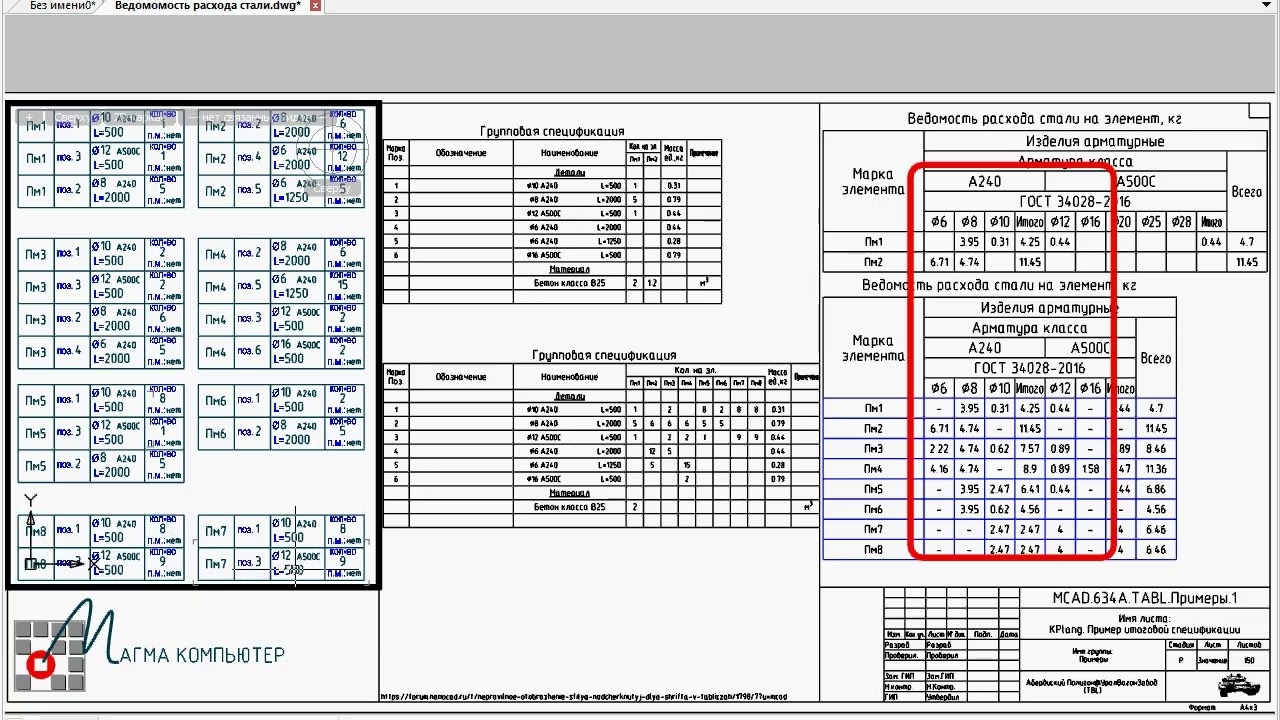Click the Итого value 7.57 in the Пм3 row
The image size is (1280, 720).
[x=1029, y=449]
